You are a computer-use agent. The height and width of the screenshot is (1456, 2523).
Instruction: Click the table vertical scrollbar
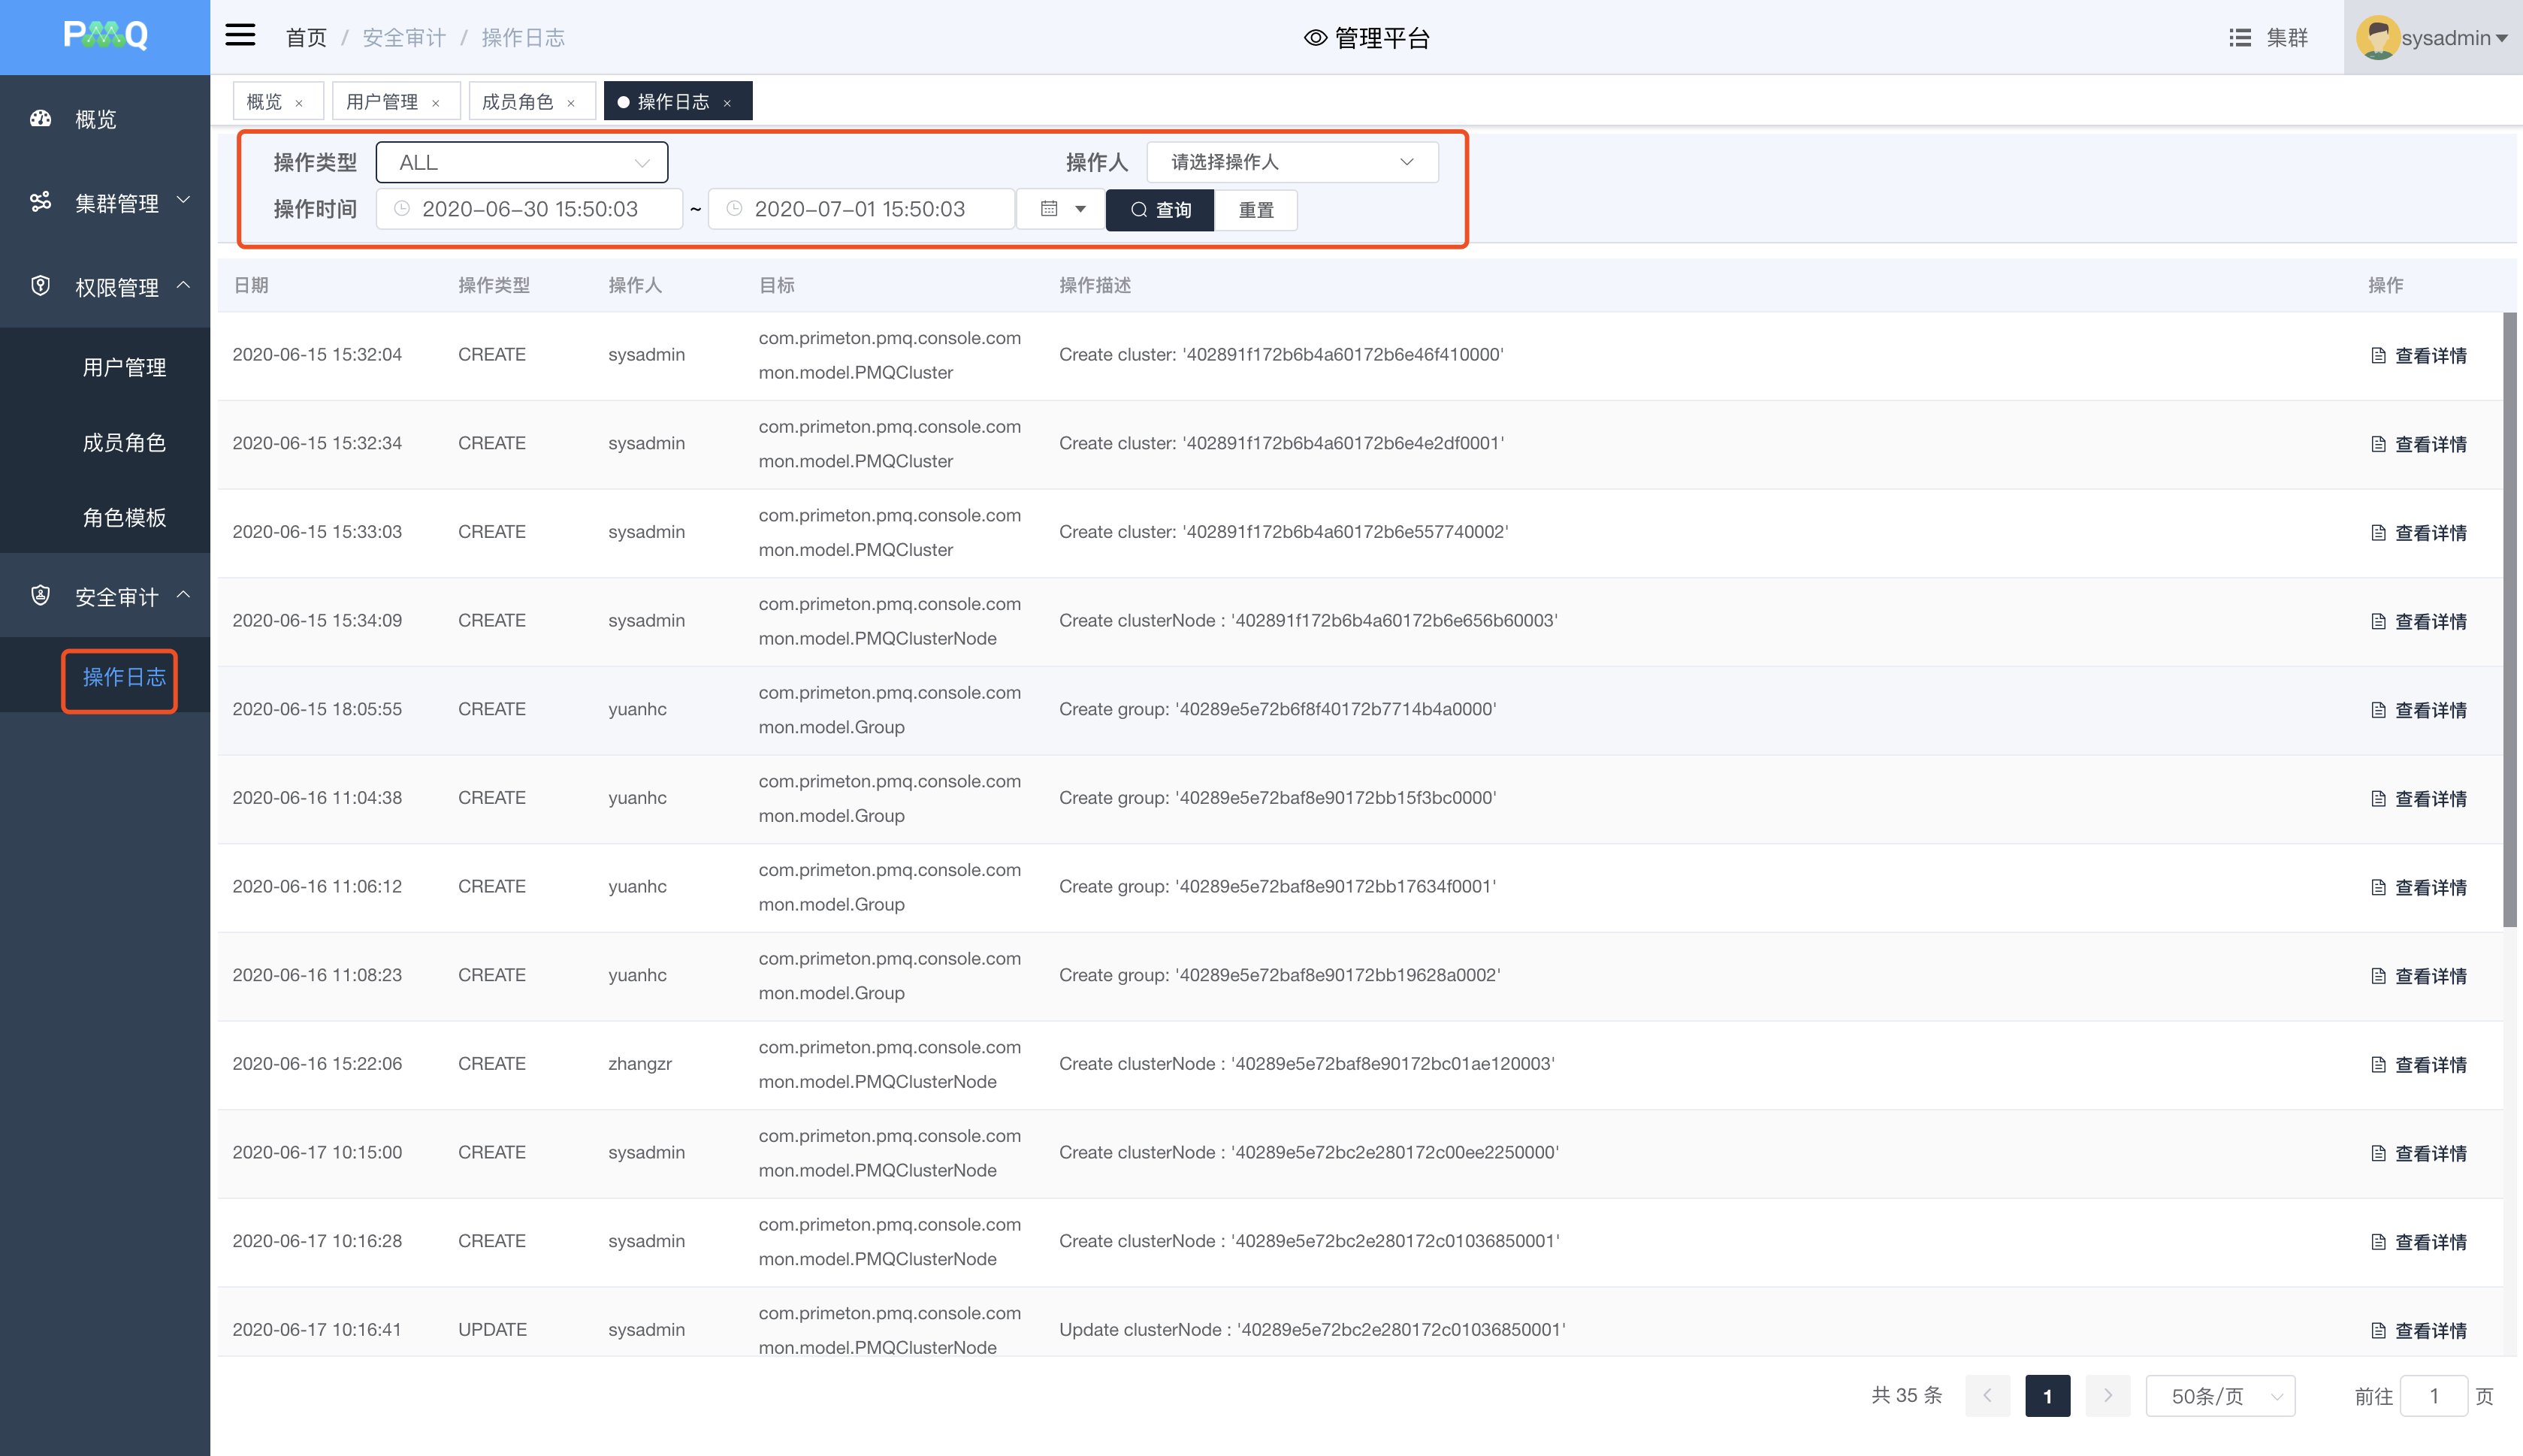click(x=2509, y=620)
